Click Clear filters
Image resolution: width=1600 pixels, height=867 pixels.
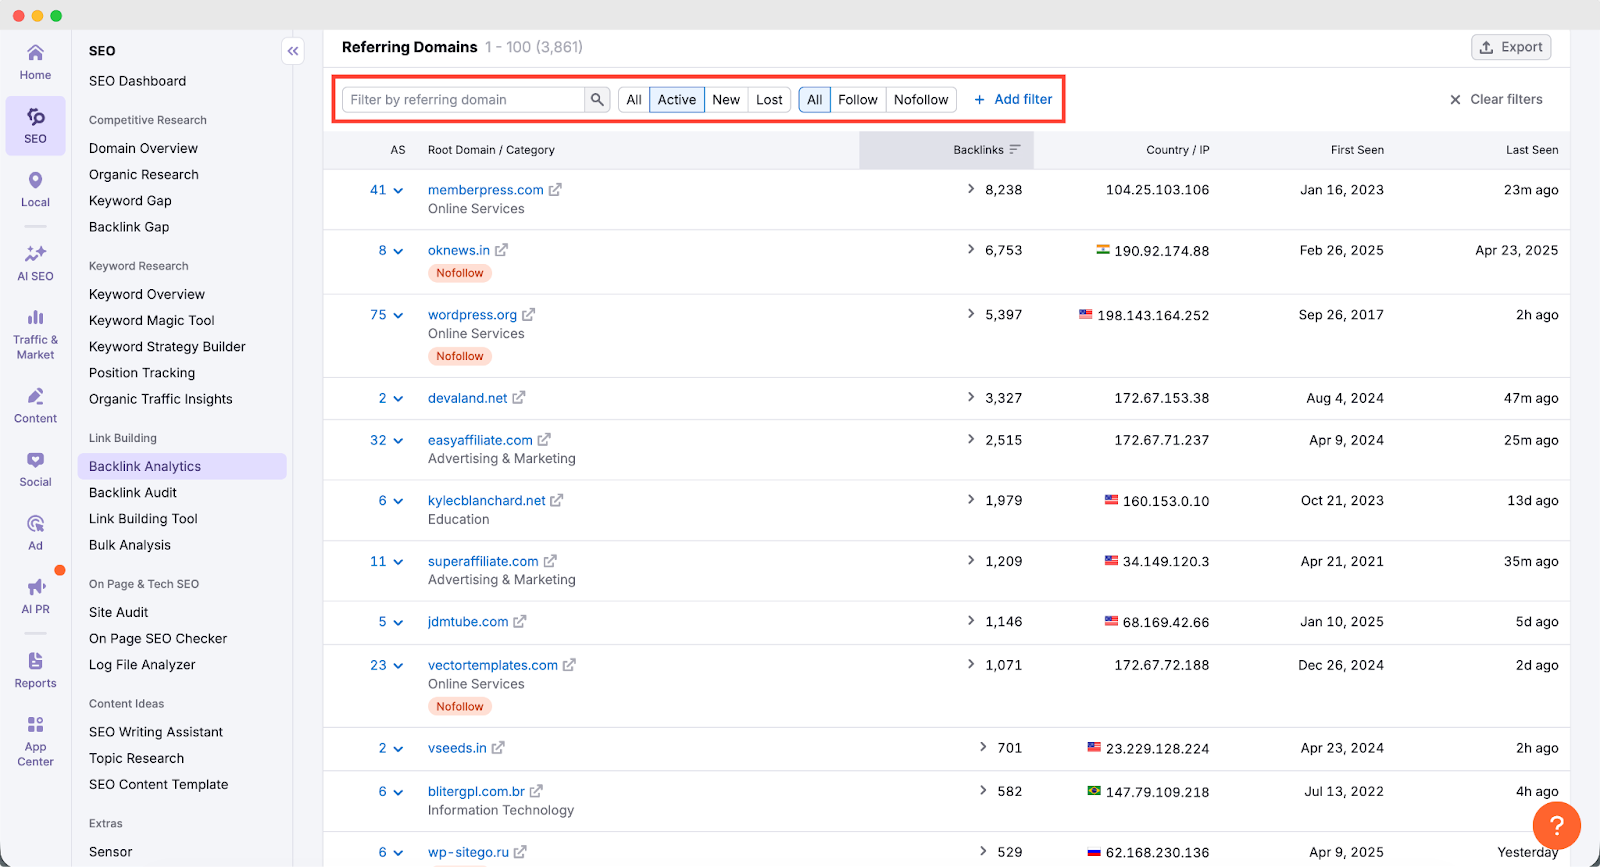1496,100
